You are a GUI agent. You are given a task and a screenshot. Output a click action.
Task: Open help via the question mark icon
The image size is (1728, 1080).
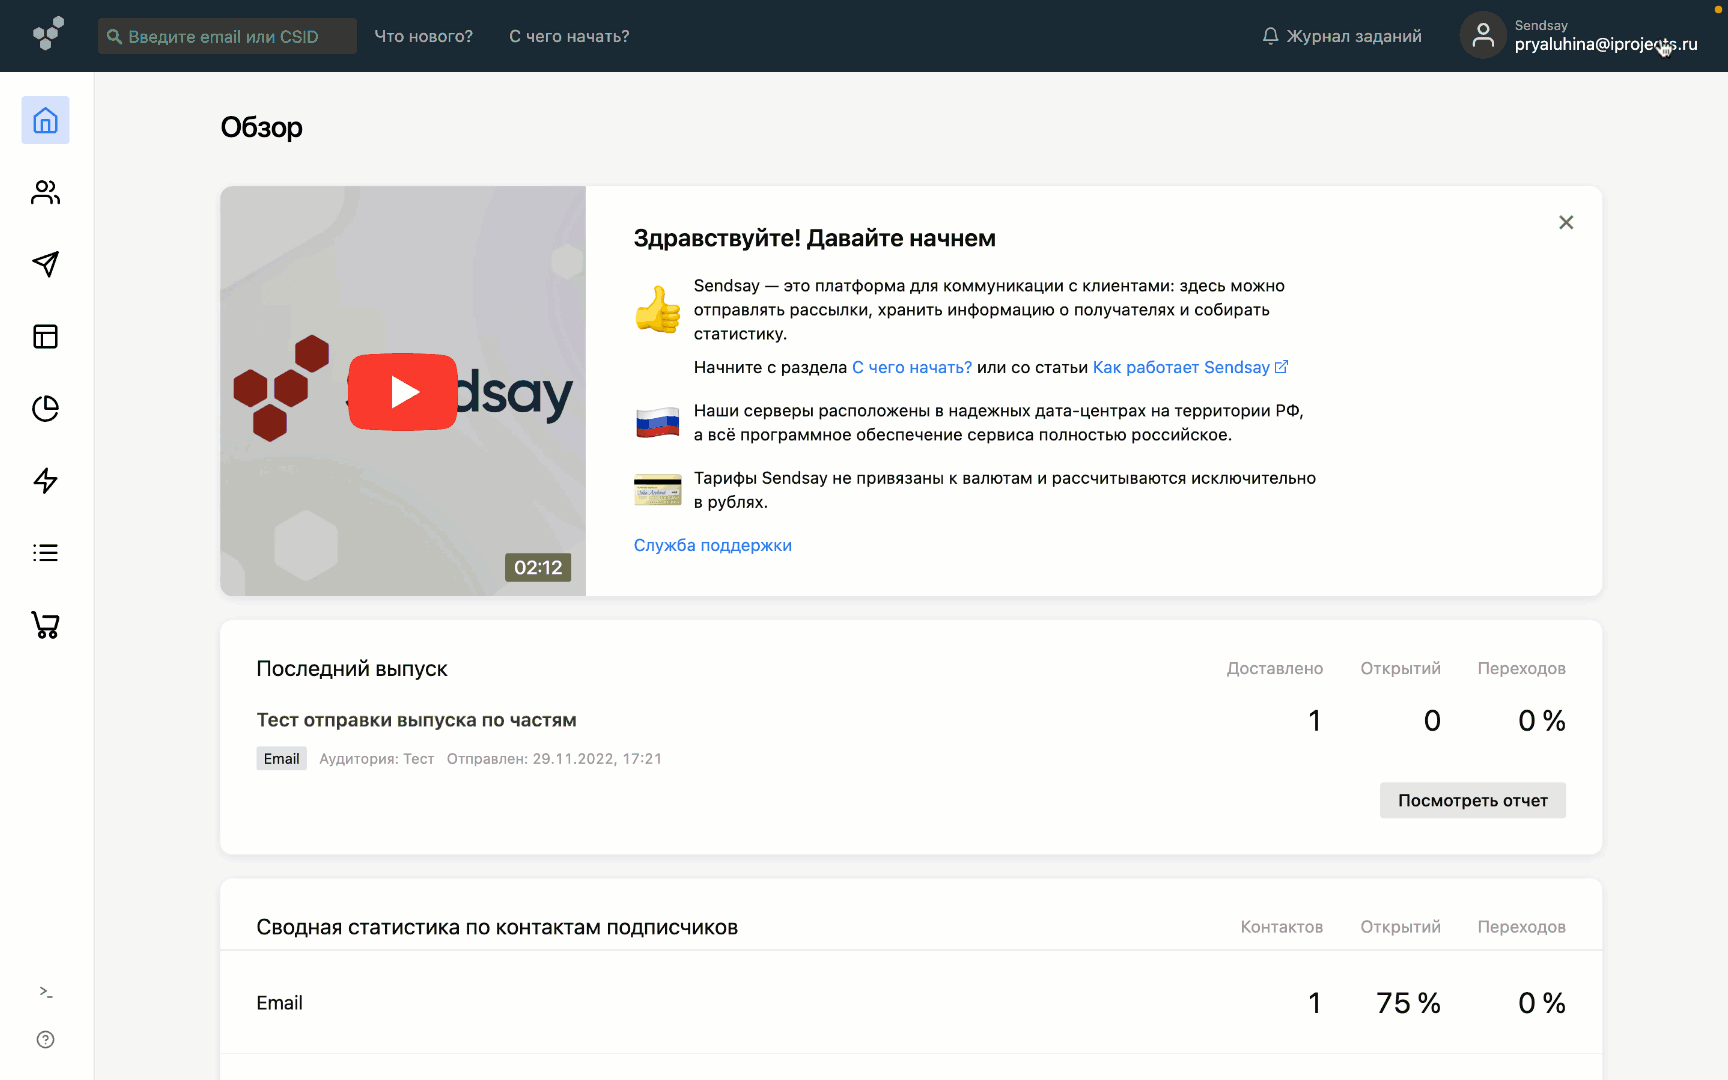tap(45, 1039)
